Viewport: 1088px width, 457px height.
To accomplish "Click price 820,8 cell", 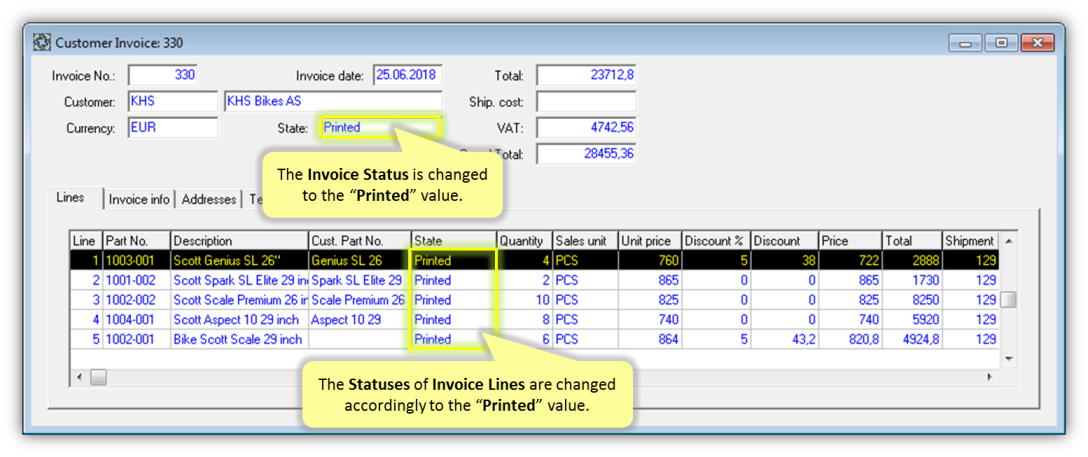I will (x=850, y=339).
